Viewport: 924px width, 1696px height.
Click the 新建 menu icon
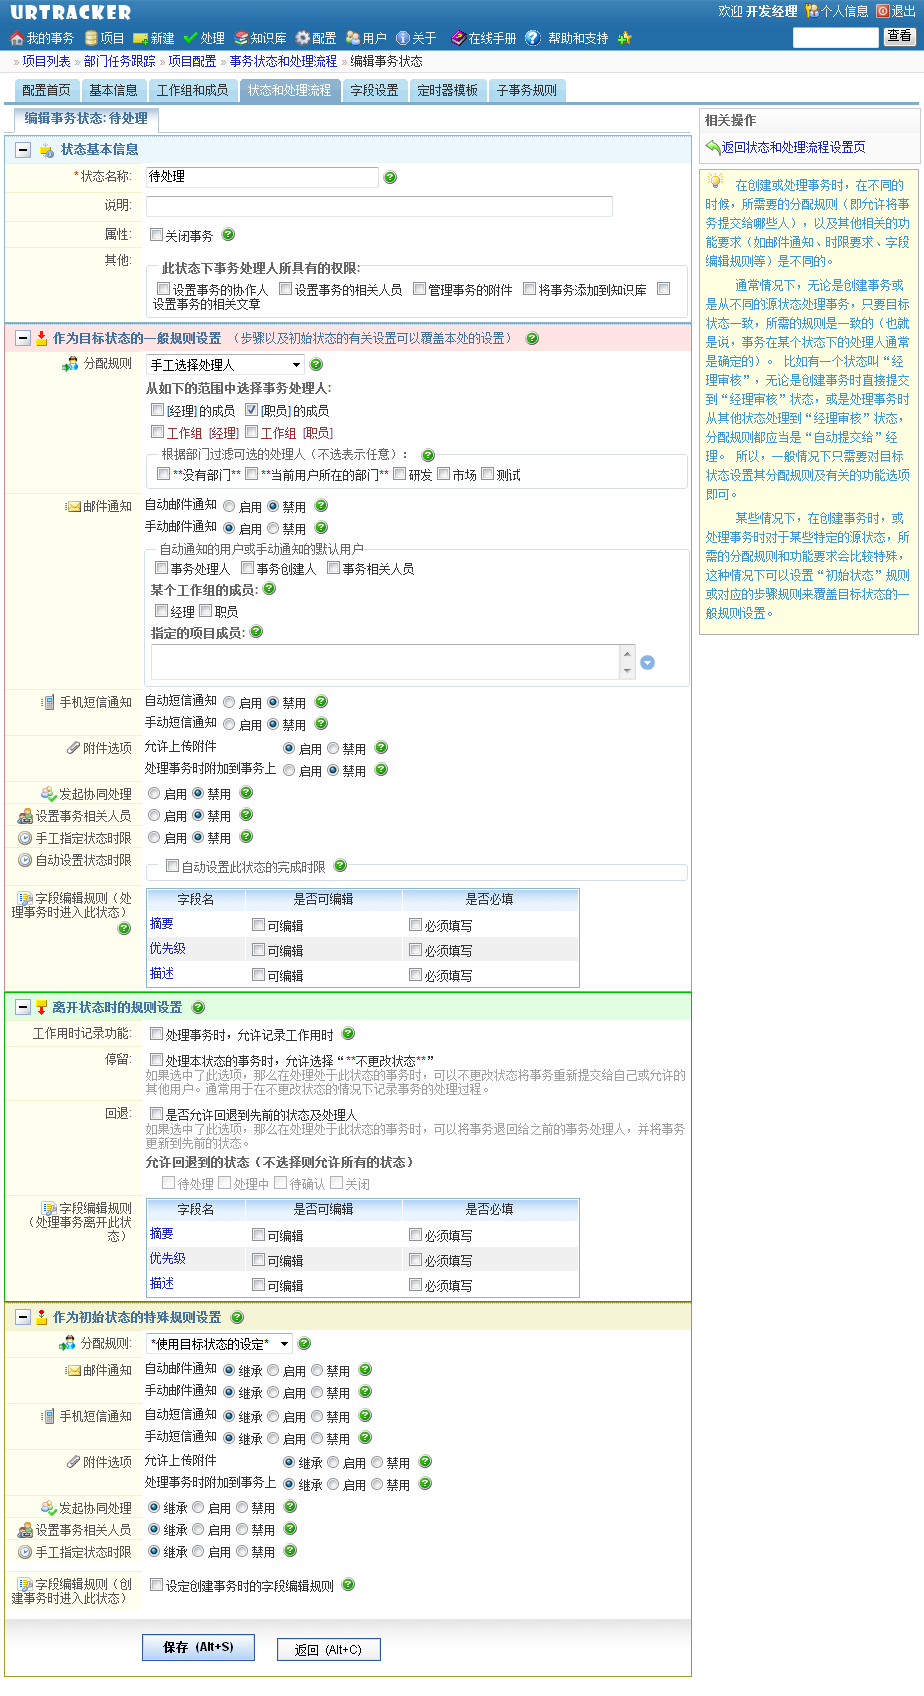click(141, 38)
